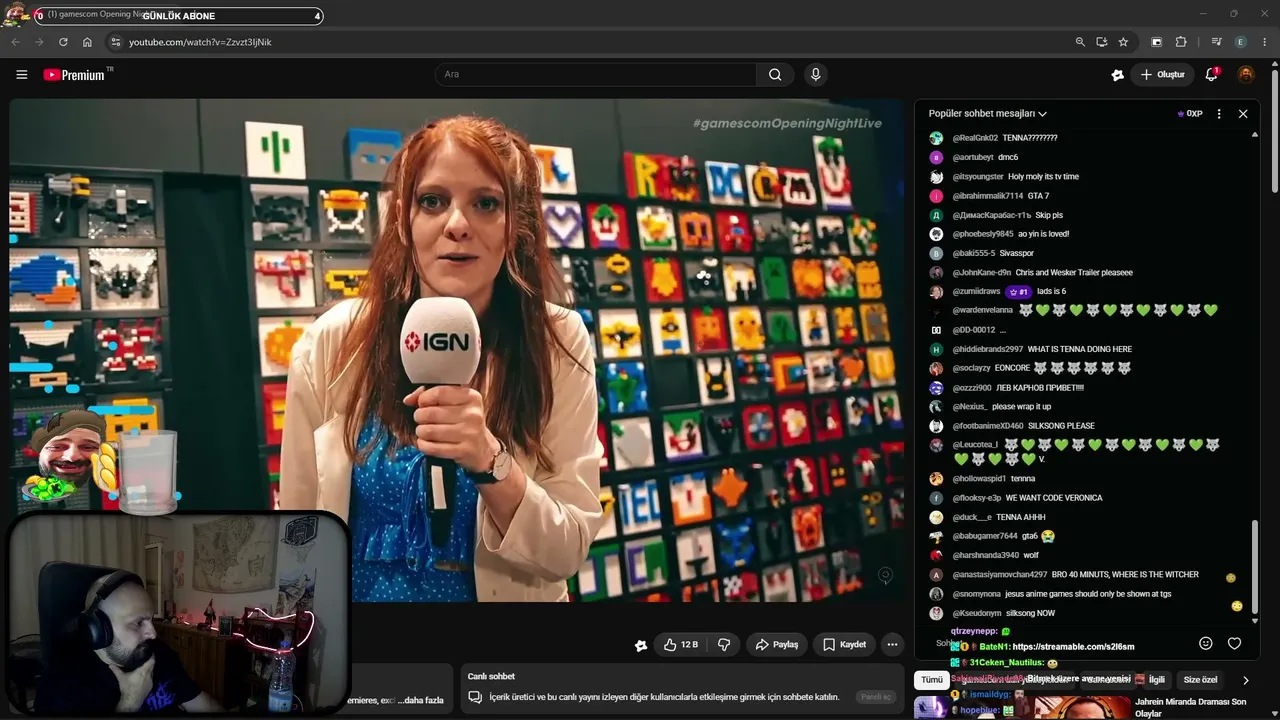
Task: Navigate back in the browser
Action: [x=15, y=42]
